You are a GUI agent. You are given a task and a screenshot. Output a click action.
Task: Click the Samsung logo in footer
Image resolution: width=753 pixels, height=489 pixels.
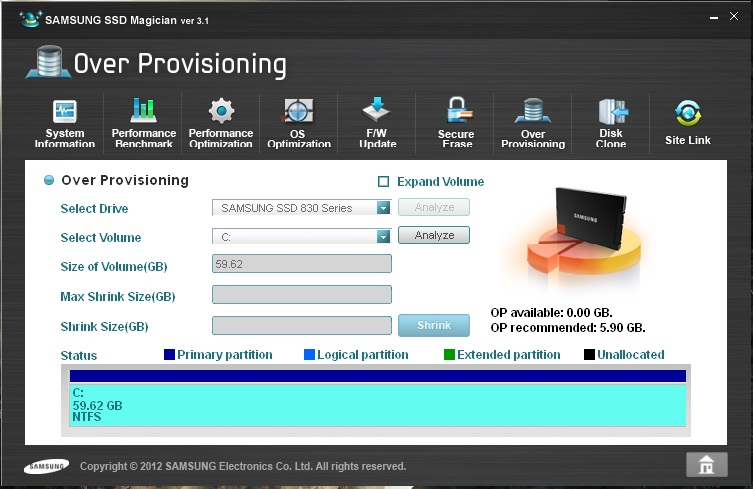pos(47,466)
